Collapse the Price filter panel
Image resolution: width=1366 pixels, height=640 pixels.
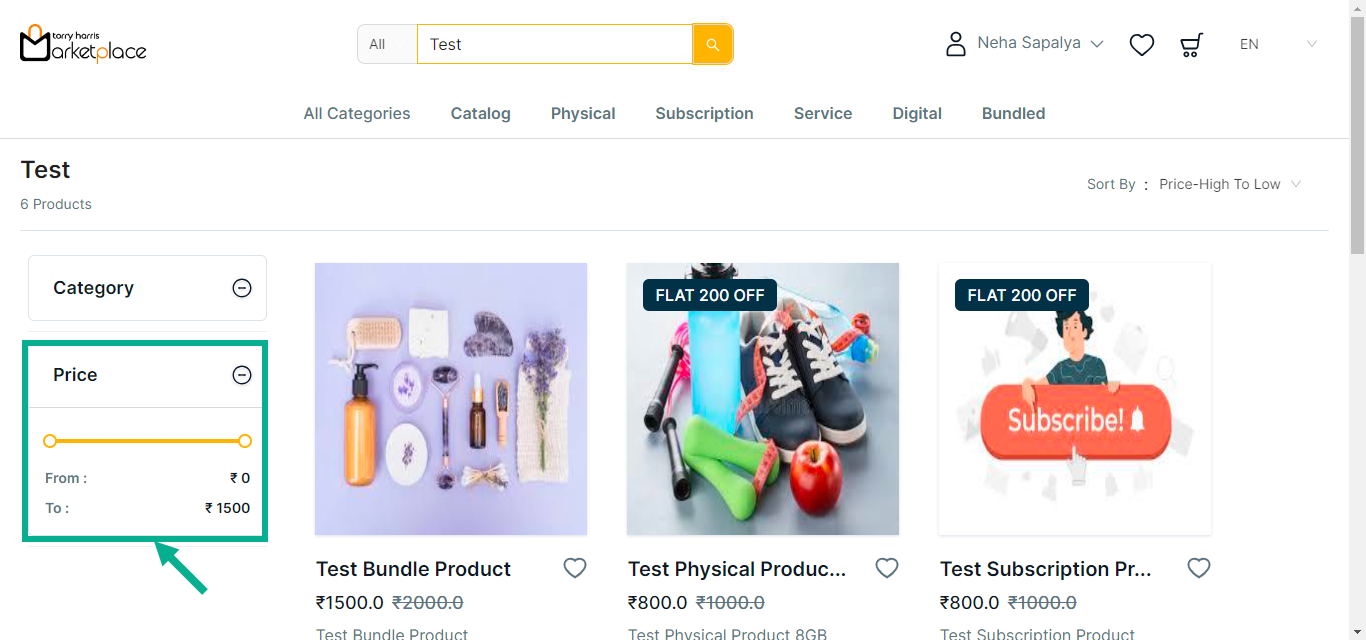point(242,375)
